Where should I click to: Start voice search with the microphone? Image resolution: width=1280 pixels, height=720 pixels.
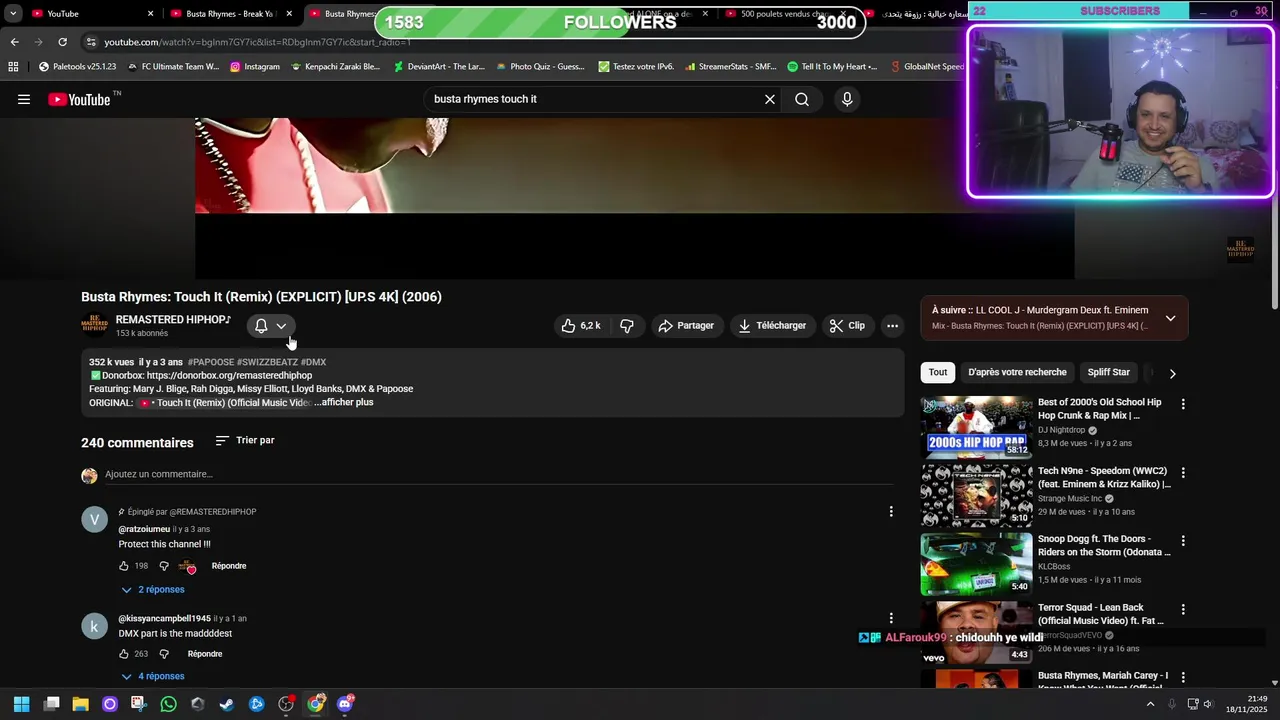click(x=847, y=99)
